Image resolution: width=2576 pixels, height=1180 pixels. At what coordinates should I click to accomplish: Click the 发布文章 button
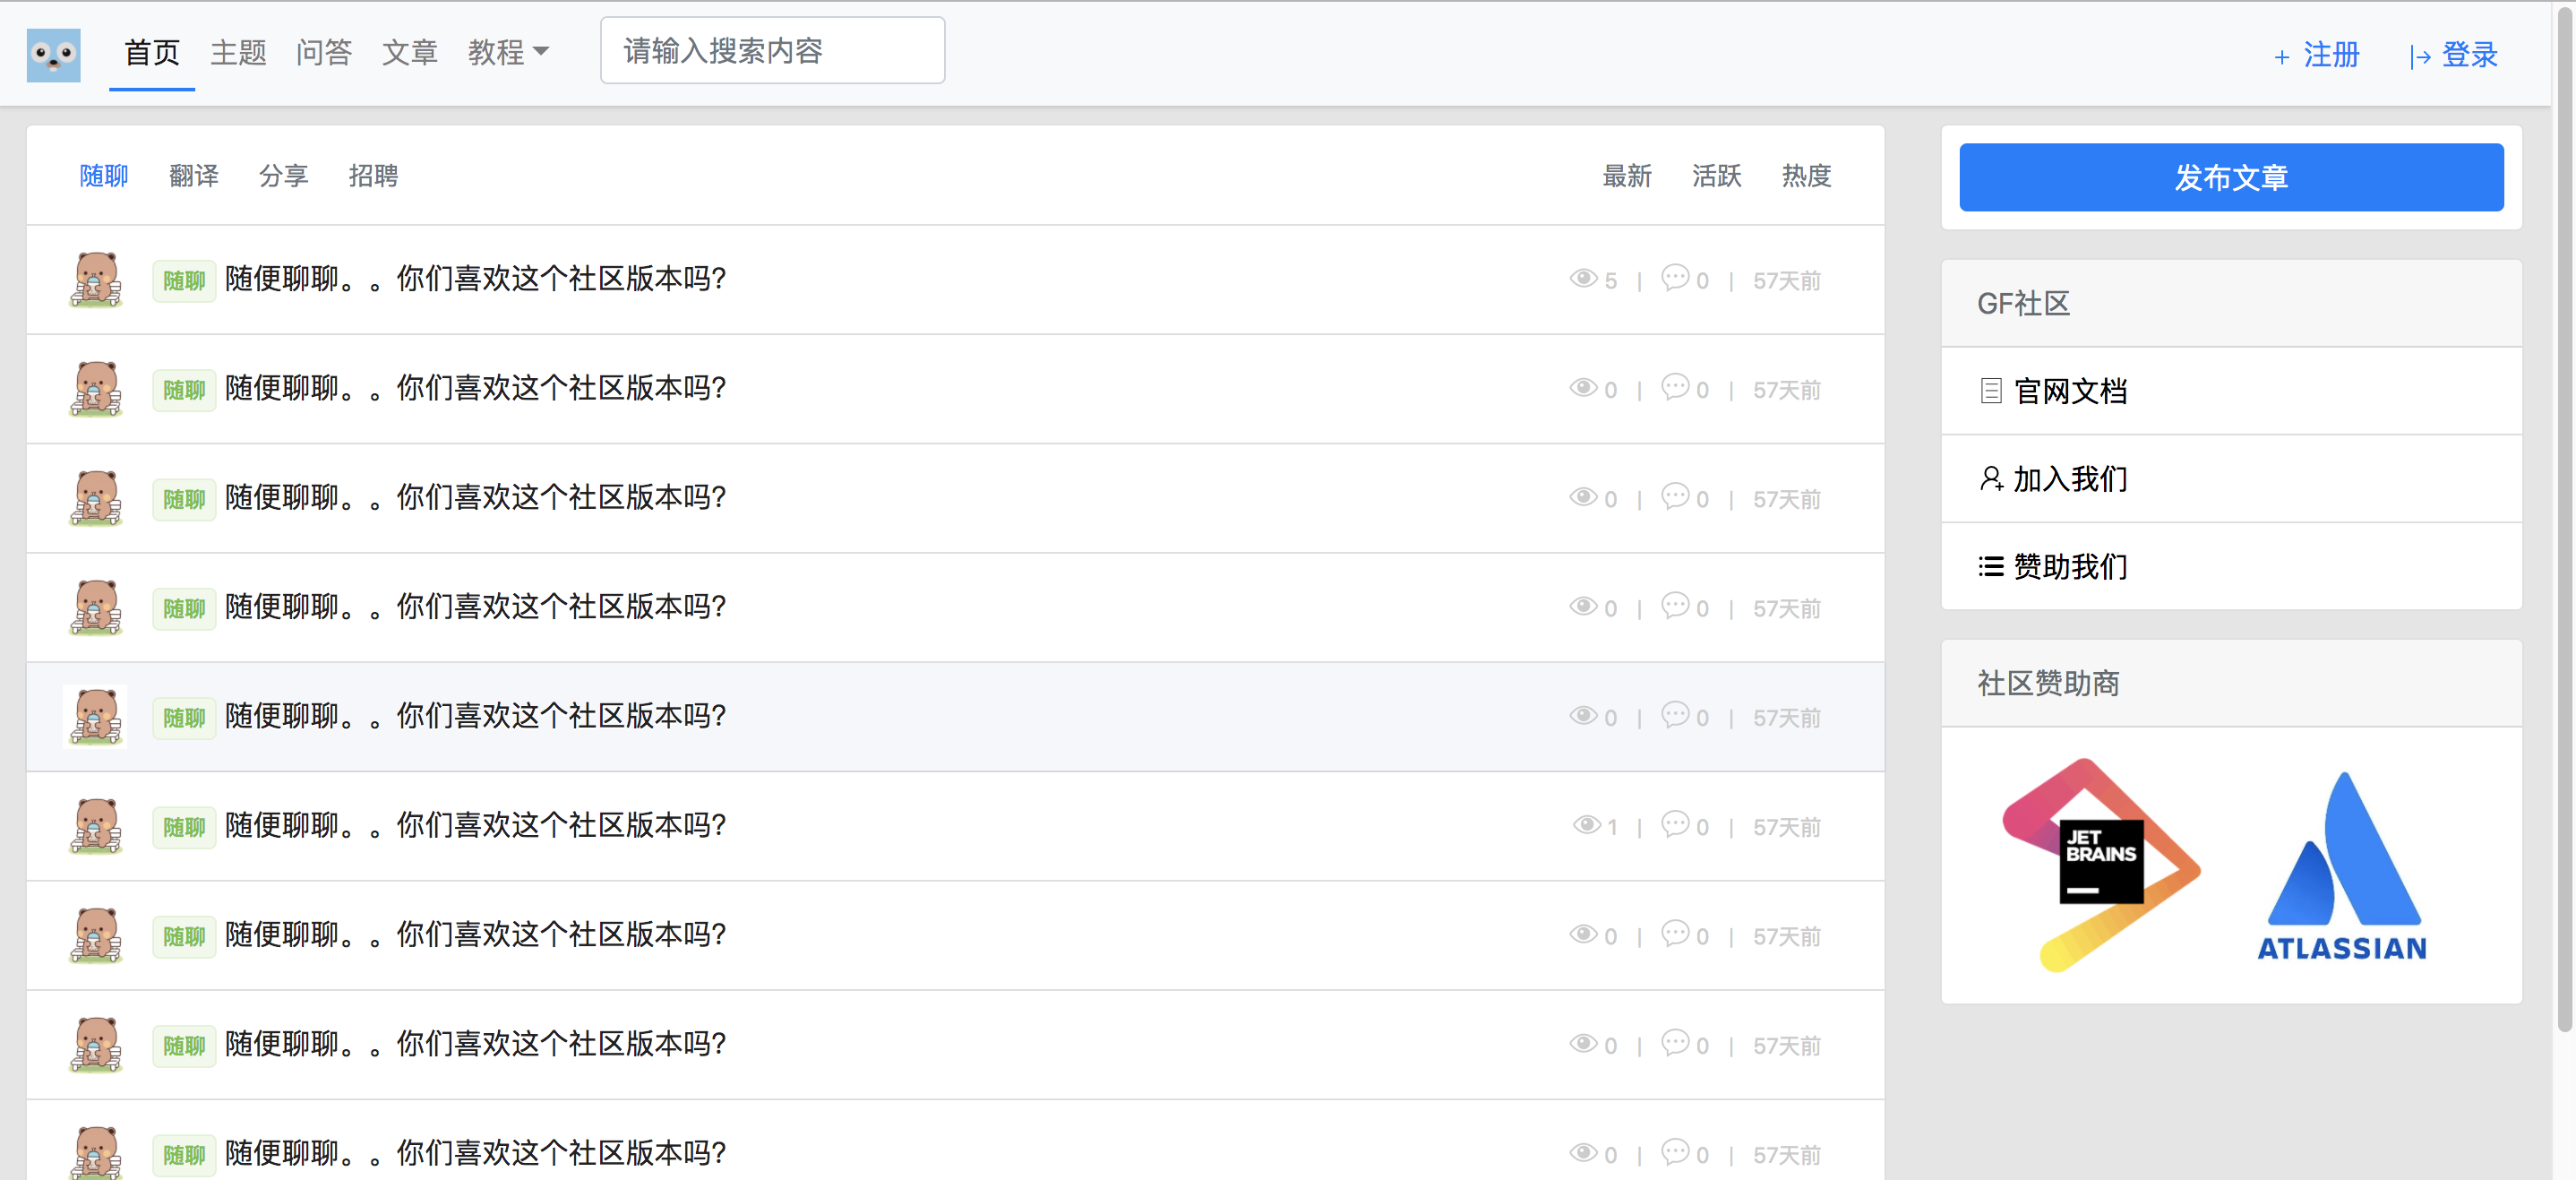(x=2231, y=177)
